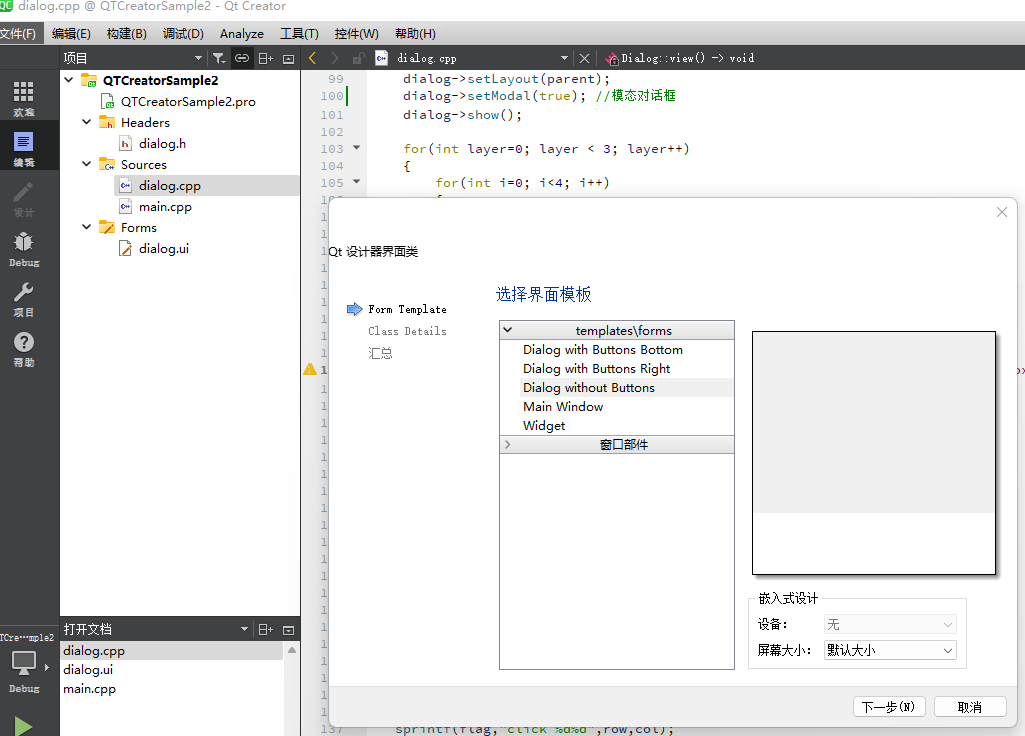Collapse the QTCreatorSample2 project node
The width and height of the screenshot is (1025, 736).
tap(69, 80)
